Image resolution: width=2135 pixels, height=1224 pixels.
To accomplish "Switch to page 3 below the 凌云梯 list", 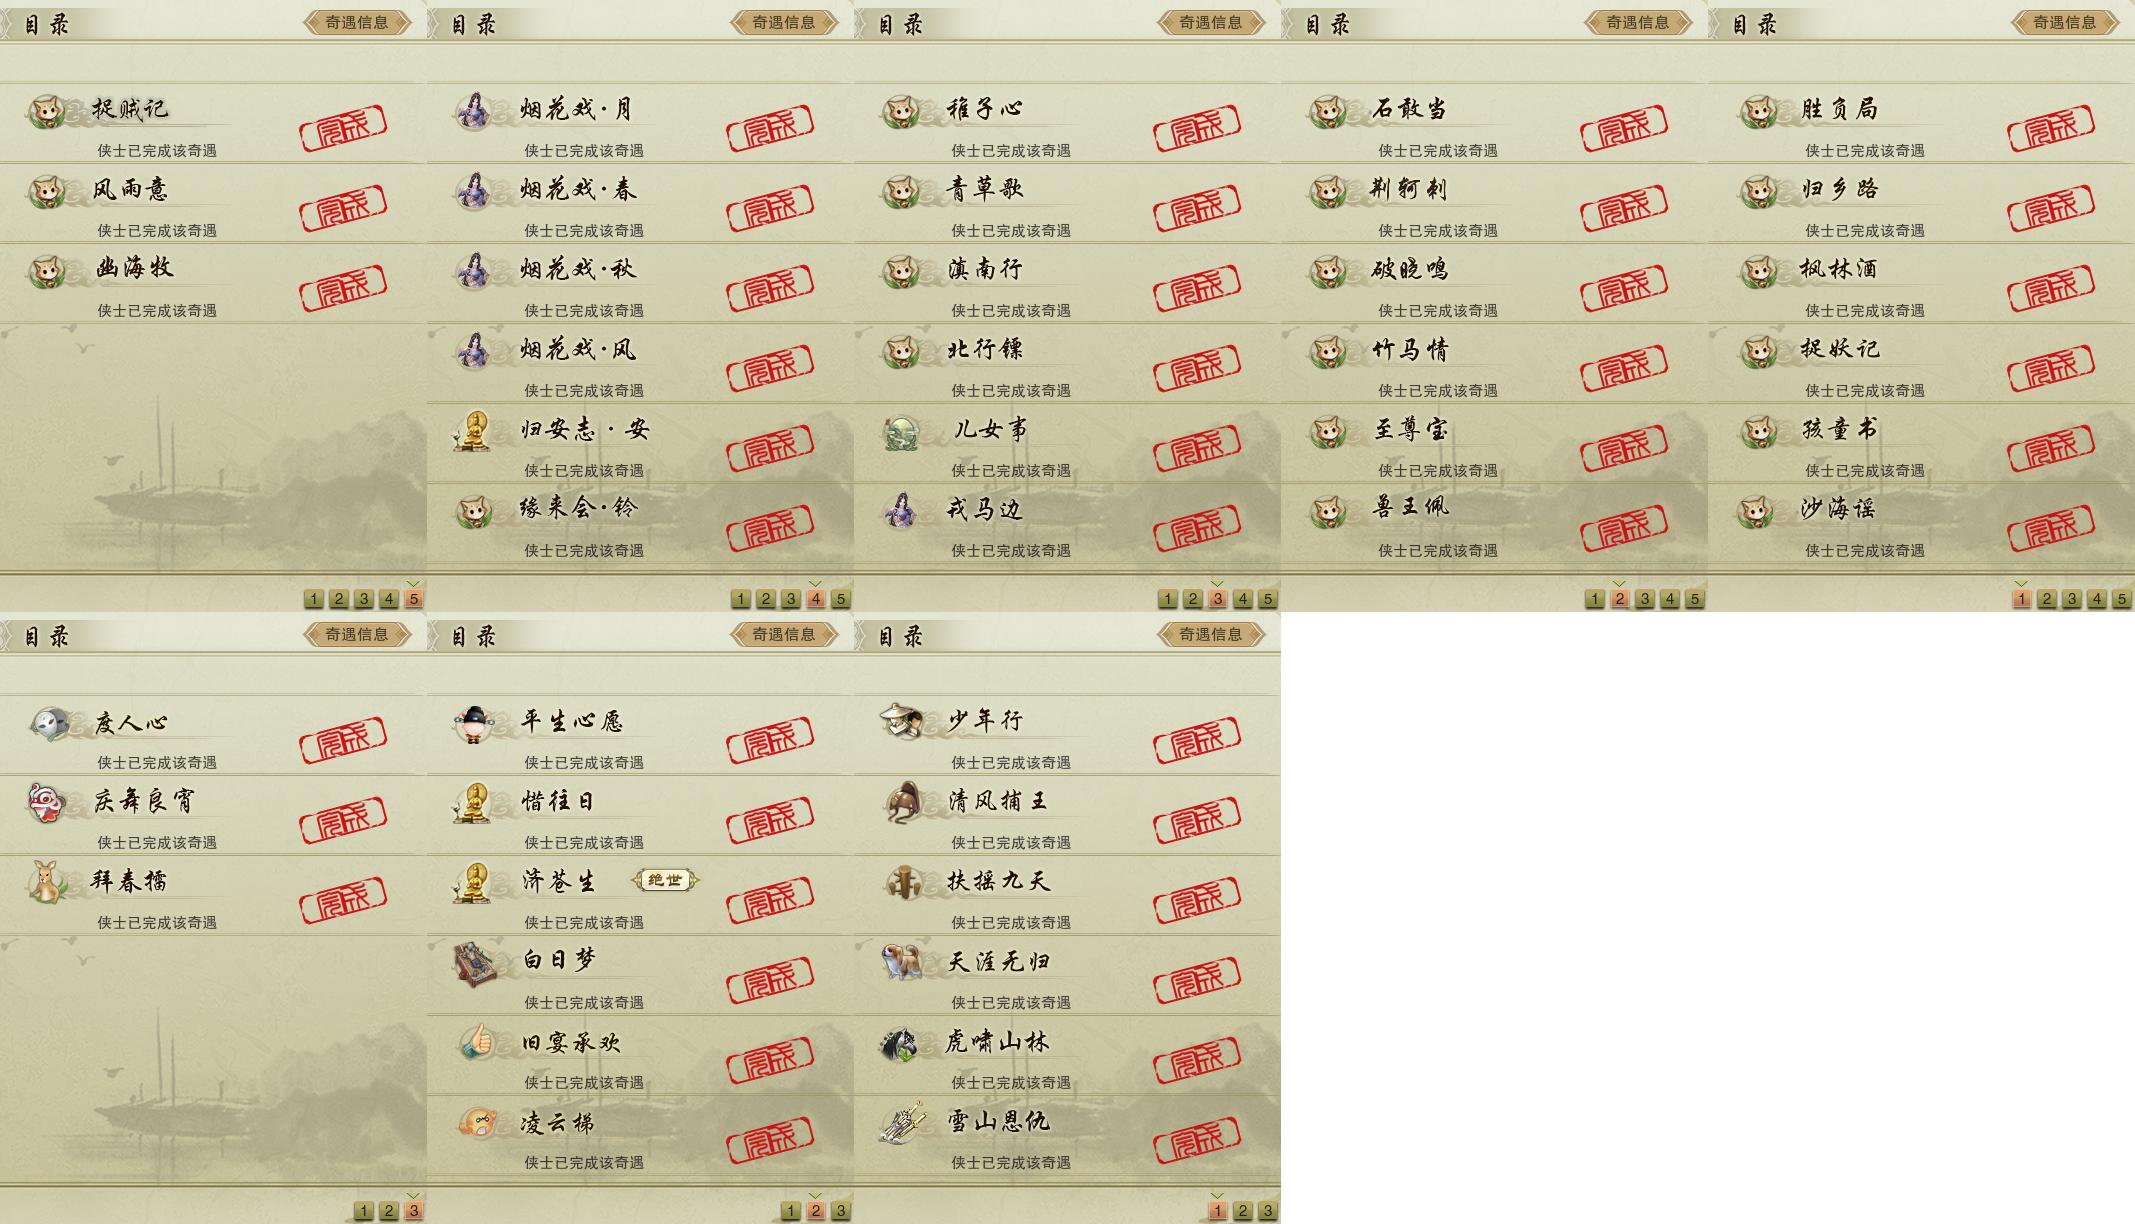I will [841, 1211].
